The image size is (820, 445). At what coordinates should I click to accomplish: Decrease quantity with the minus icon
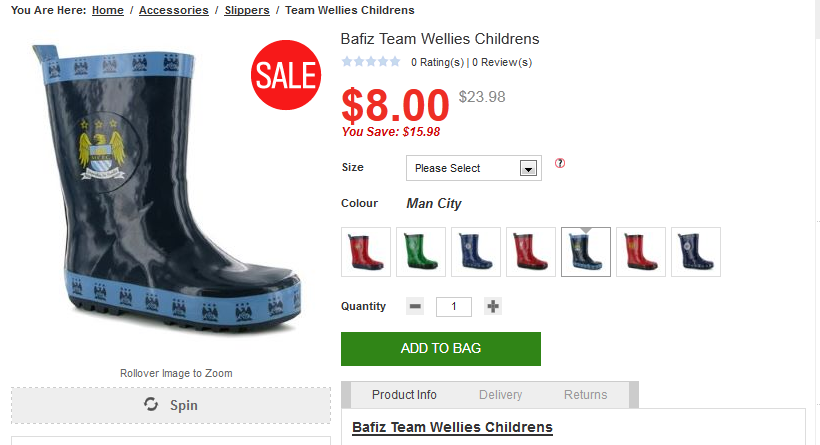pos(415,306)
